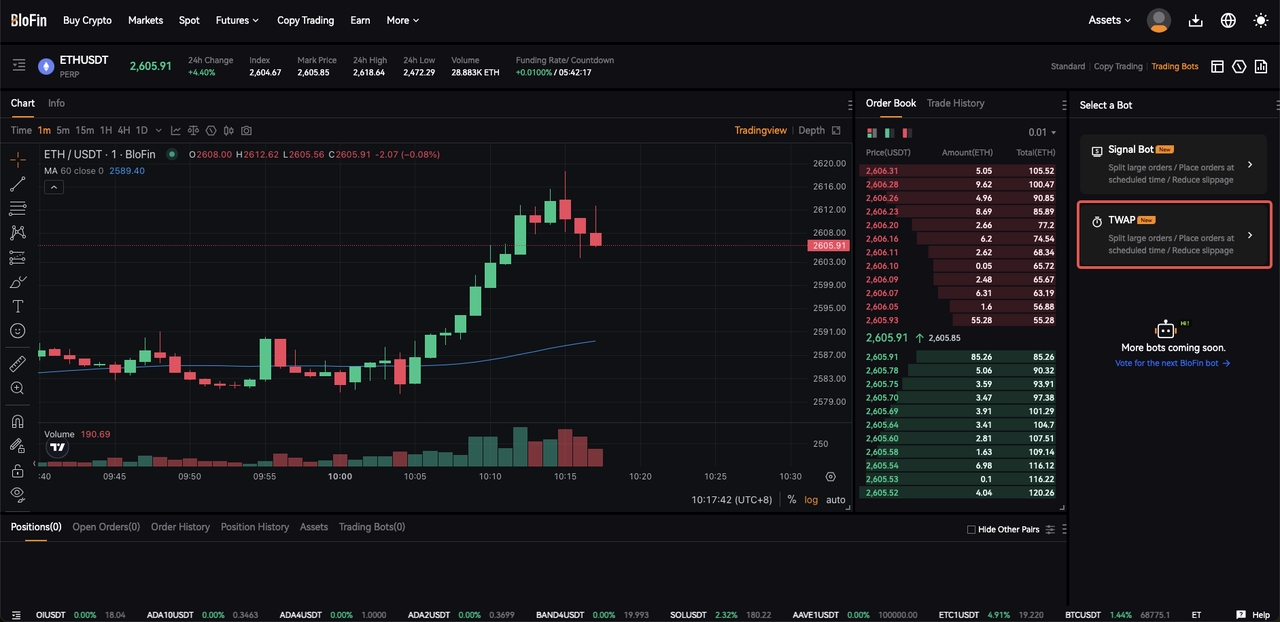This screenshot has width=1280, height=622.
Task: Select 4H chart interval
Action: [123, 130]
